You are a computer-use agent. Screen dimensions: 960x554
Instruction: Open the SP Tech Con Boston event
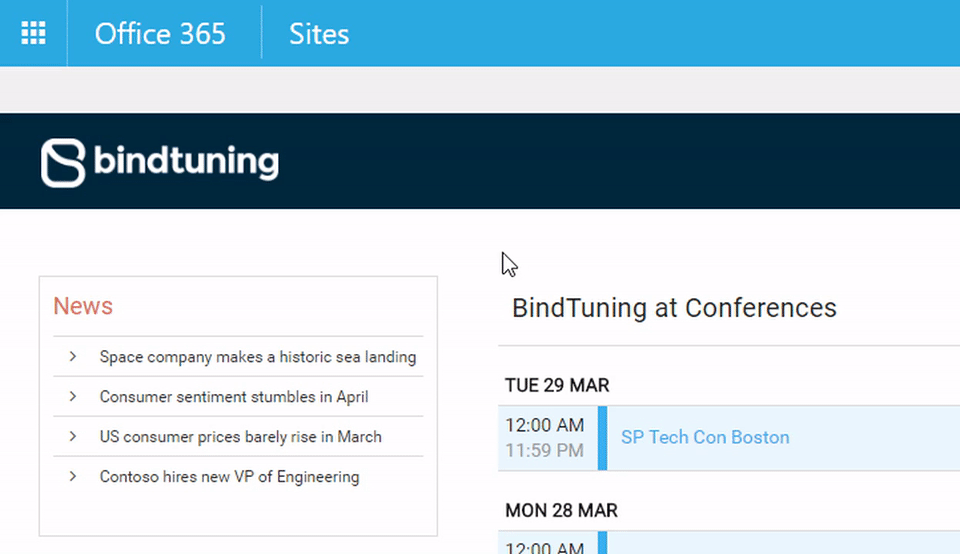coord(705,437)
